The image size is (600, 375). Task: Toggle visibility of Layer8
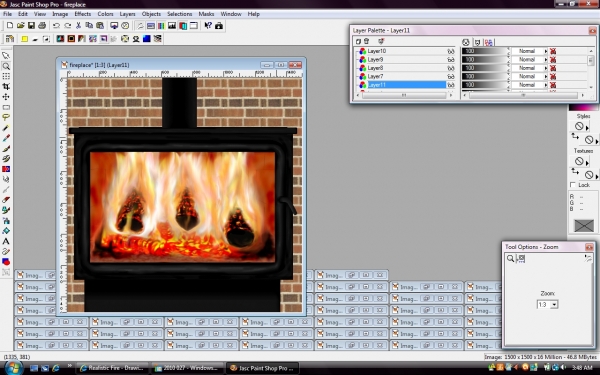click(451, 68)
